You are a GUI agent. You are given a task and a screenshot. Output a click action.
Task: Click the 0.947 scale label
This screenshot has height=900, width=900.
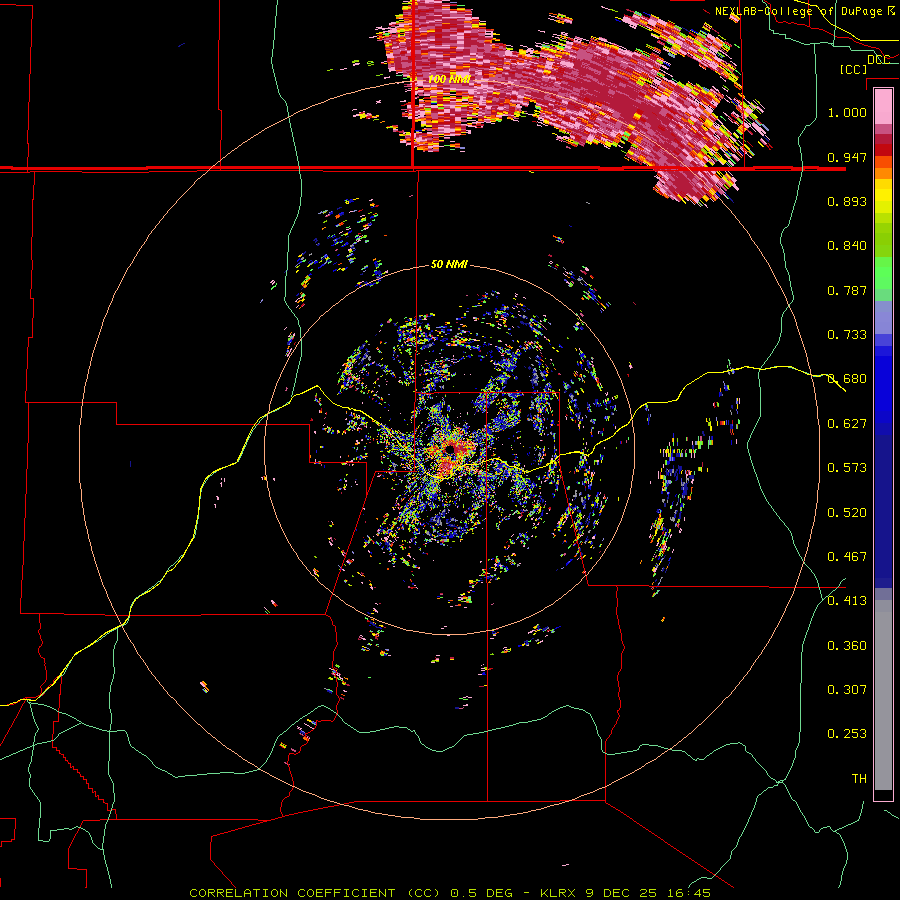(847, 157)
